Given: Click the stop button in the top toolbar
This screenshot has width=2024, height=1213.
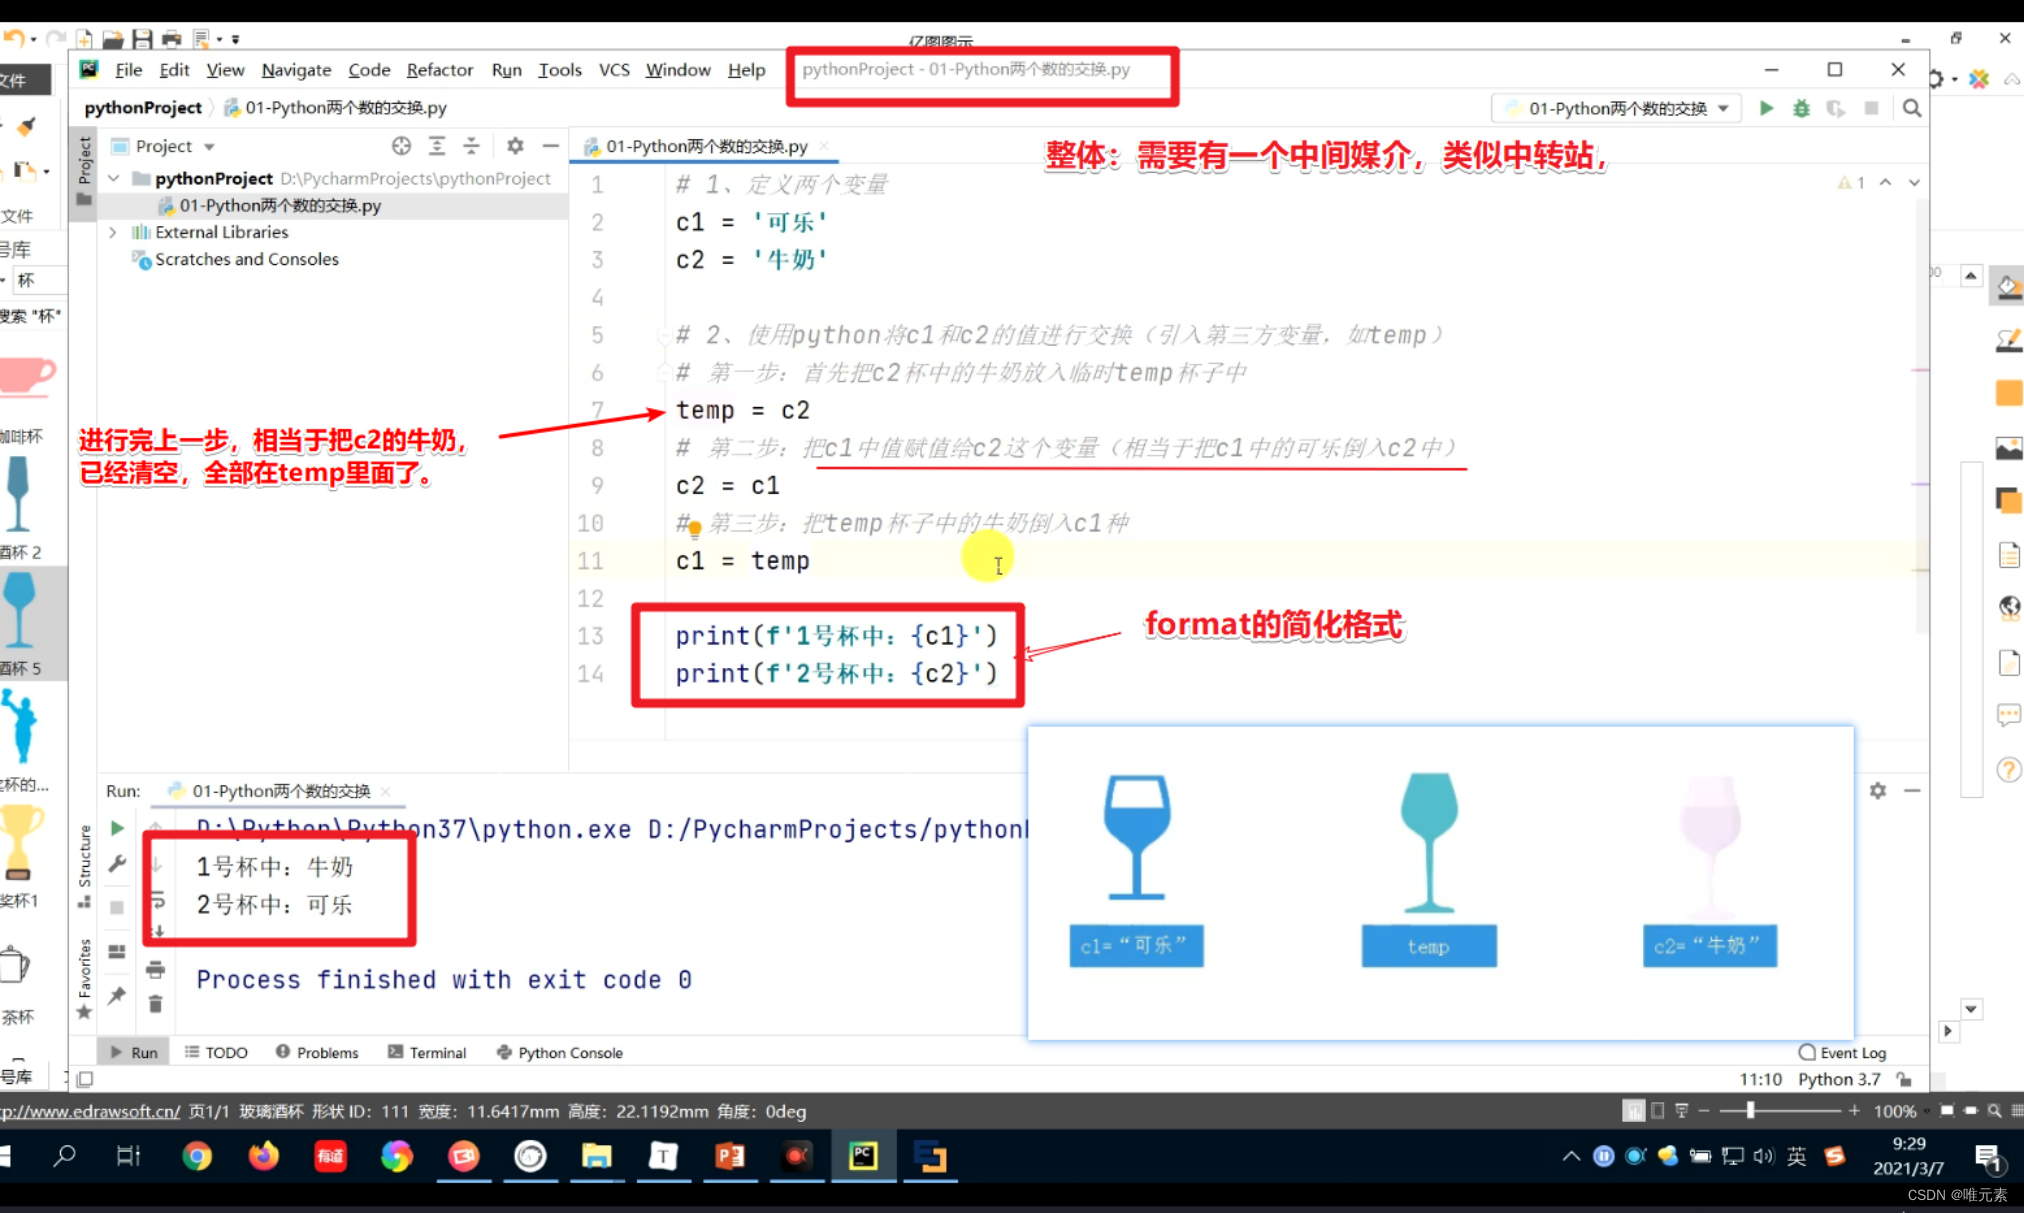Looking at the screenshot, I should coord(1871,108).
